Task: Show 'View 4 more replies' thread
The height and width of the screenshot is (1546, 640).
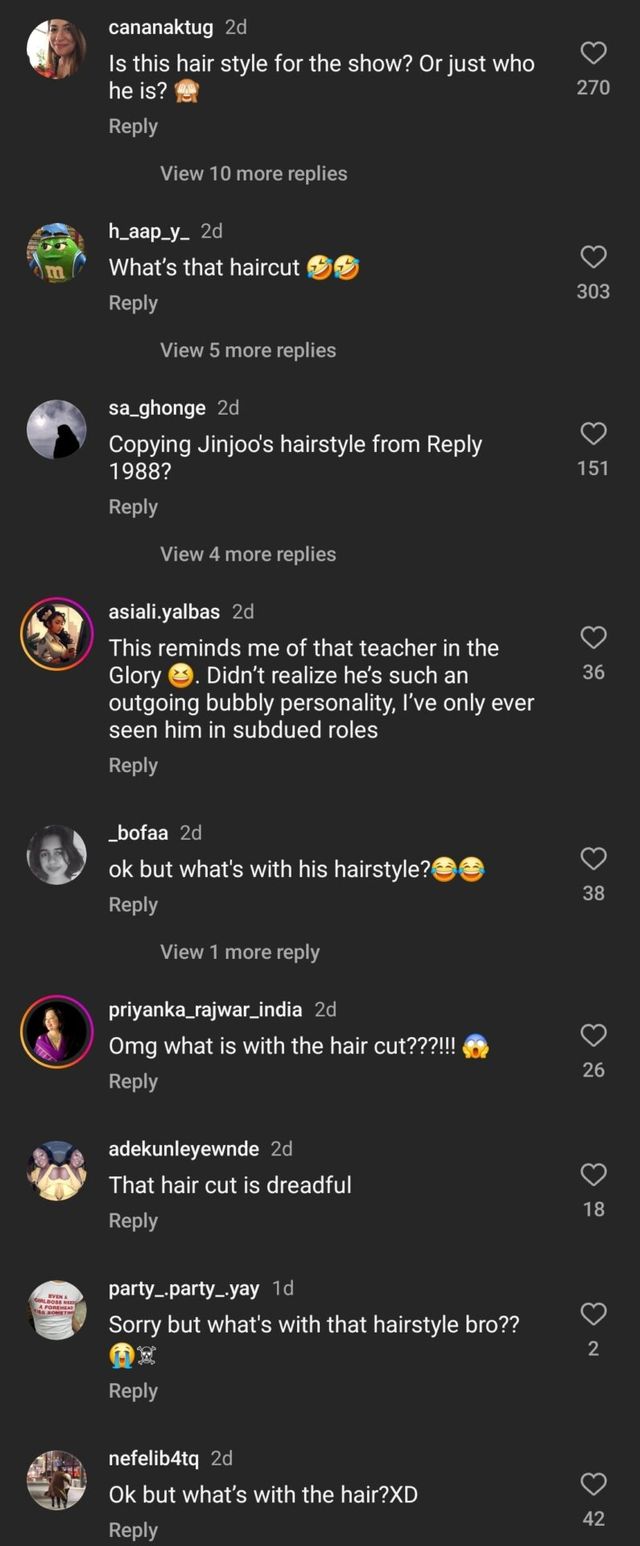Action: point(247,554)
